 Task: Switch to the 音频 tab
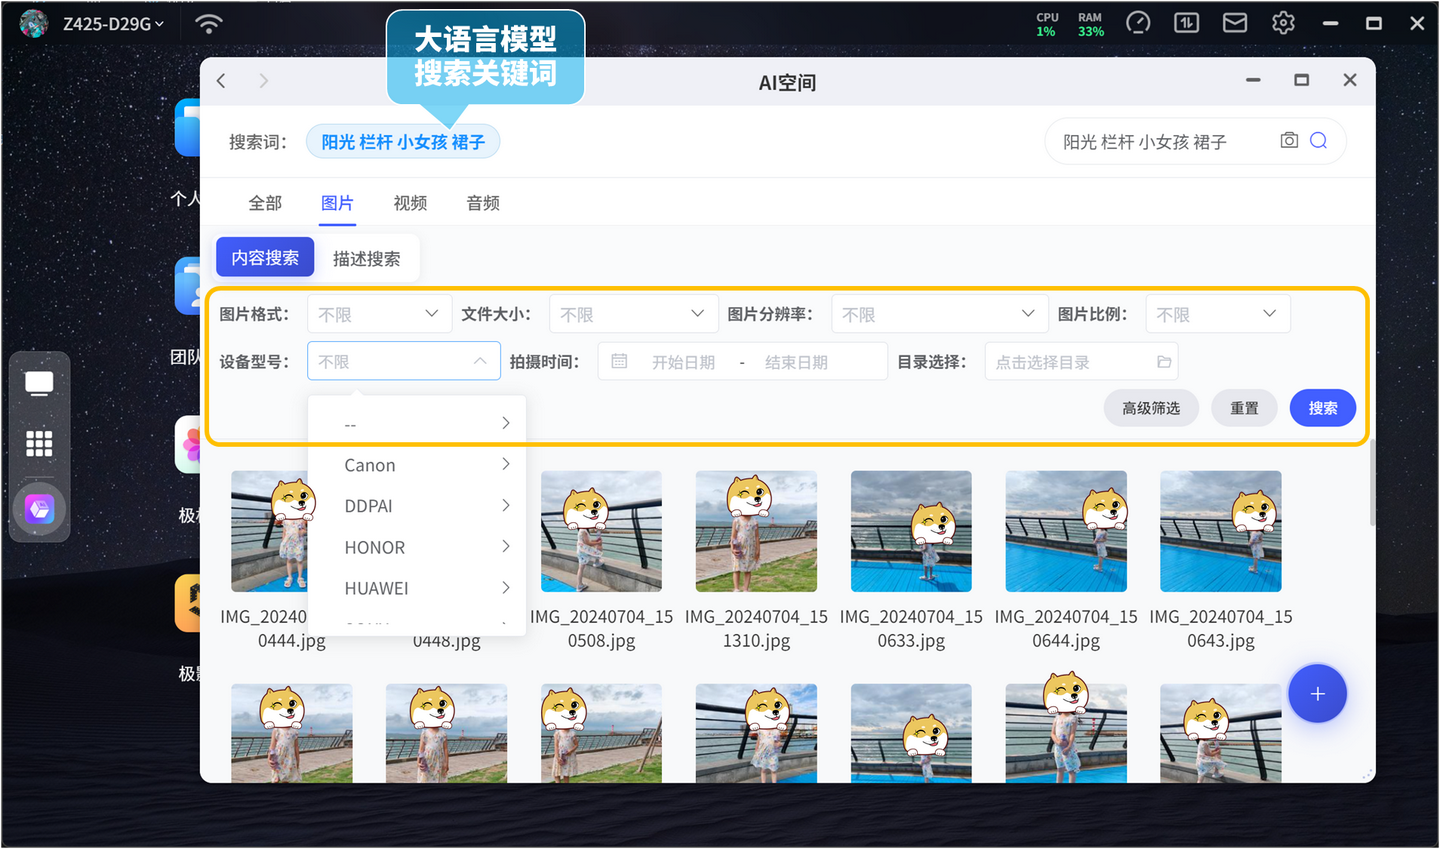tap(483, 203)
